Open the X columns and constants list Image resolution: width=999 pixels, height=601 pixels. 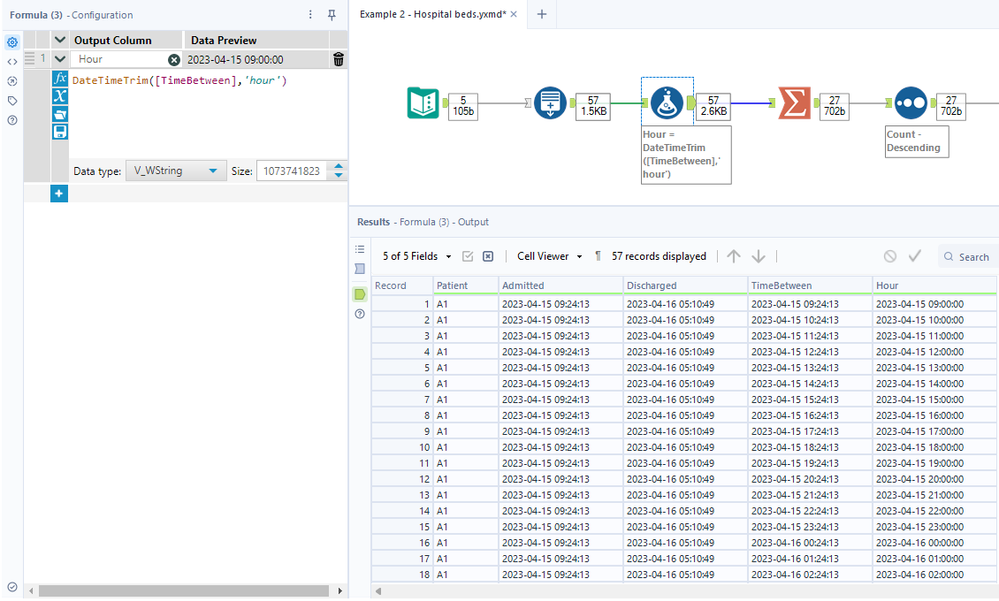tap(60, 96)
